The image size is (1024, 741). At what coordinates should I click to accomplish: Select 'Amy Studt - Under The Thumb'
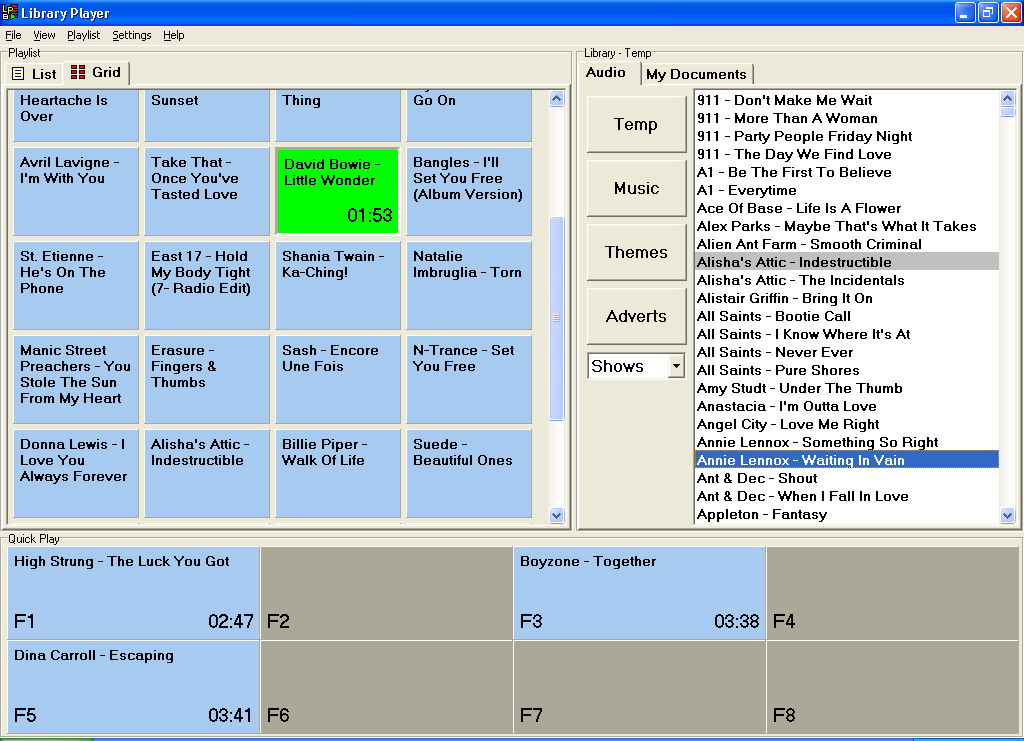[x=847, y=388]
